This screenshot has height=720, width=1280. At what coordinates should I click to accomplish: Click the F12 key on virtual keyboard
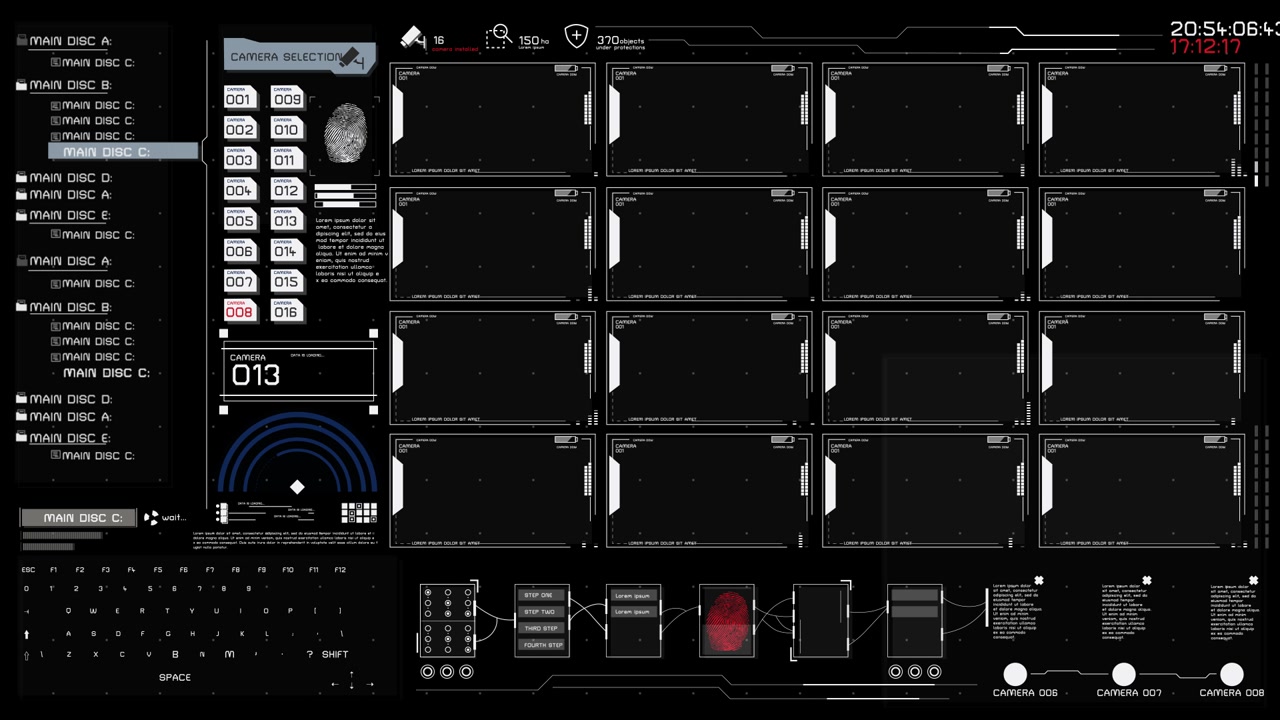(x=340, y=570)
